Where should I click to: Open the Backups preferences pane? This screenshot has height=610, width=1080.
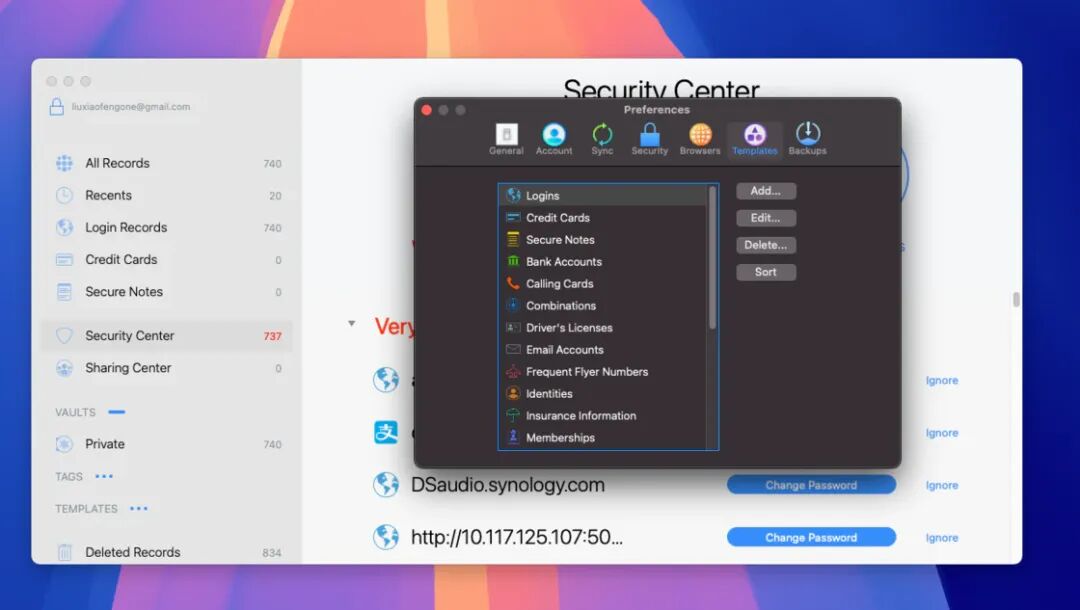[x=807, y=139]
